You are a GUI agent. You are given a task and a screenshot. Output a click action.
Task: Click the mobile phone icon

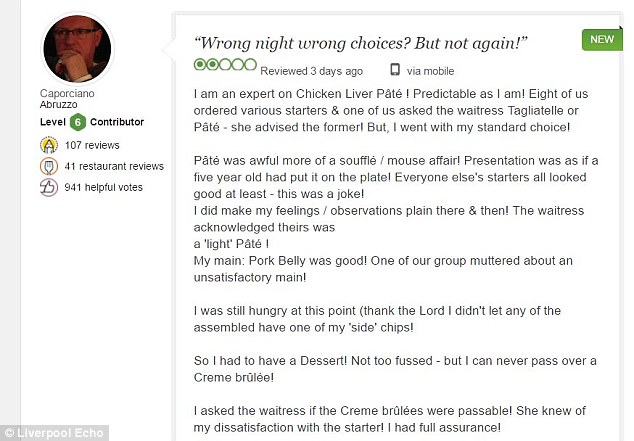(x=395, y=70)
